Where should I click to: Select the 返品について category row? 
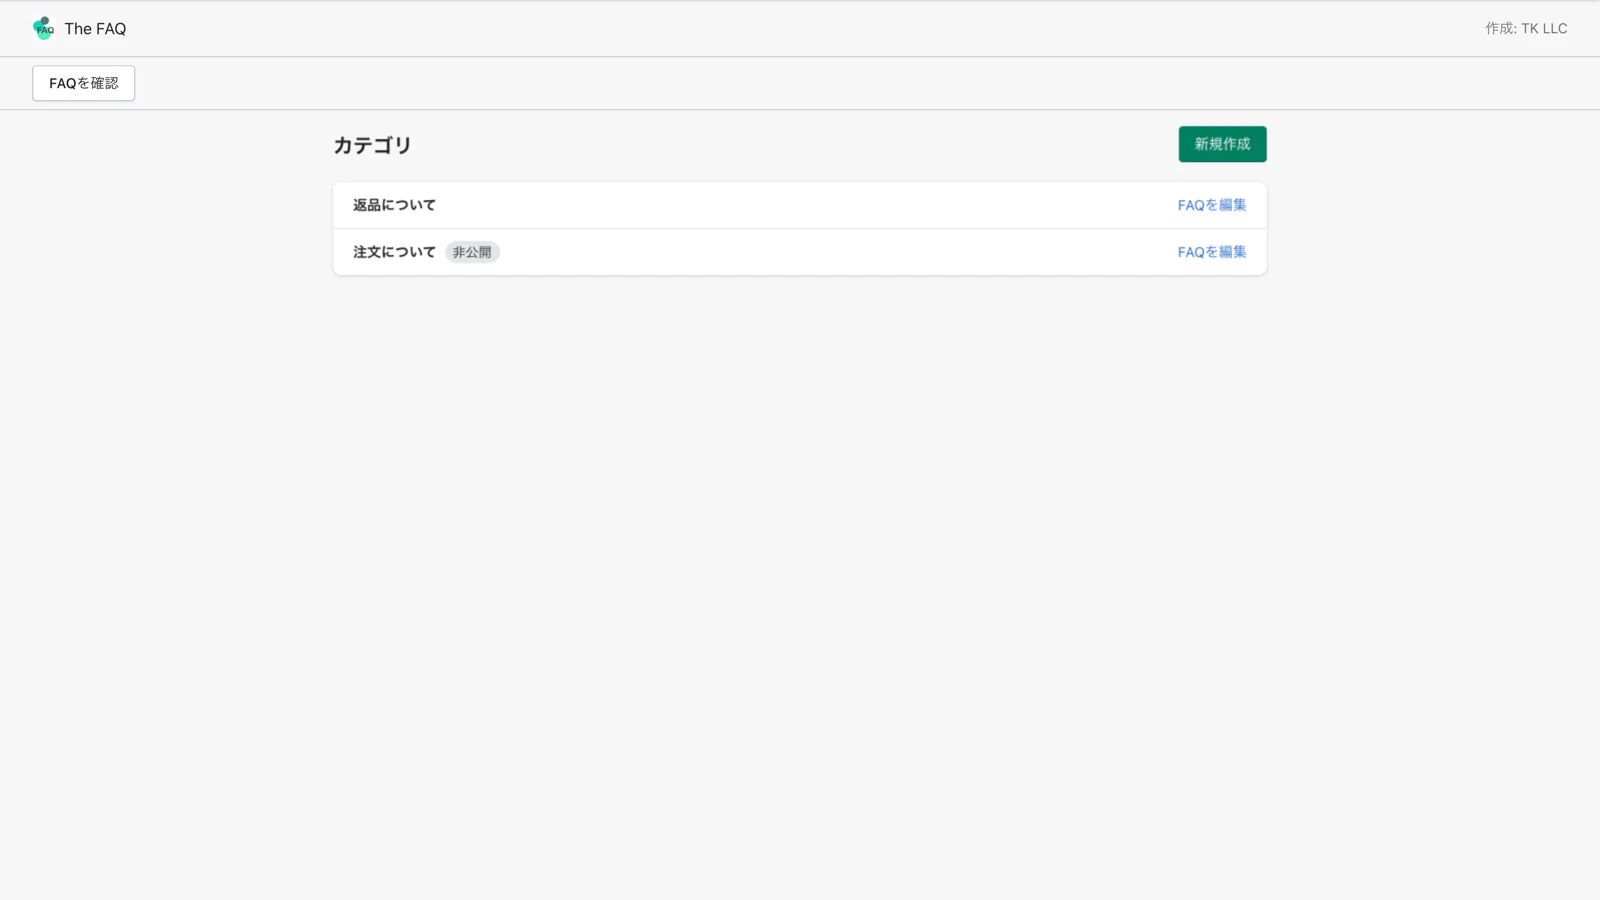pyautogui.click(x=800, y=205)
